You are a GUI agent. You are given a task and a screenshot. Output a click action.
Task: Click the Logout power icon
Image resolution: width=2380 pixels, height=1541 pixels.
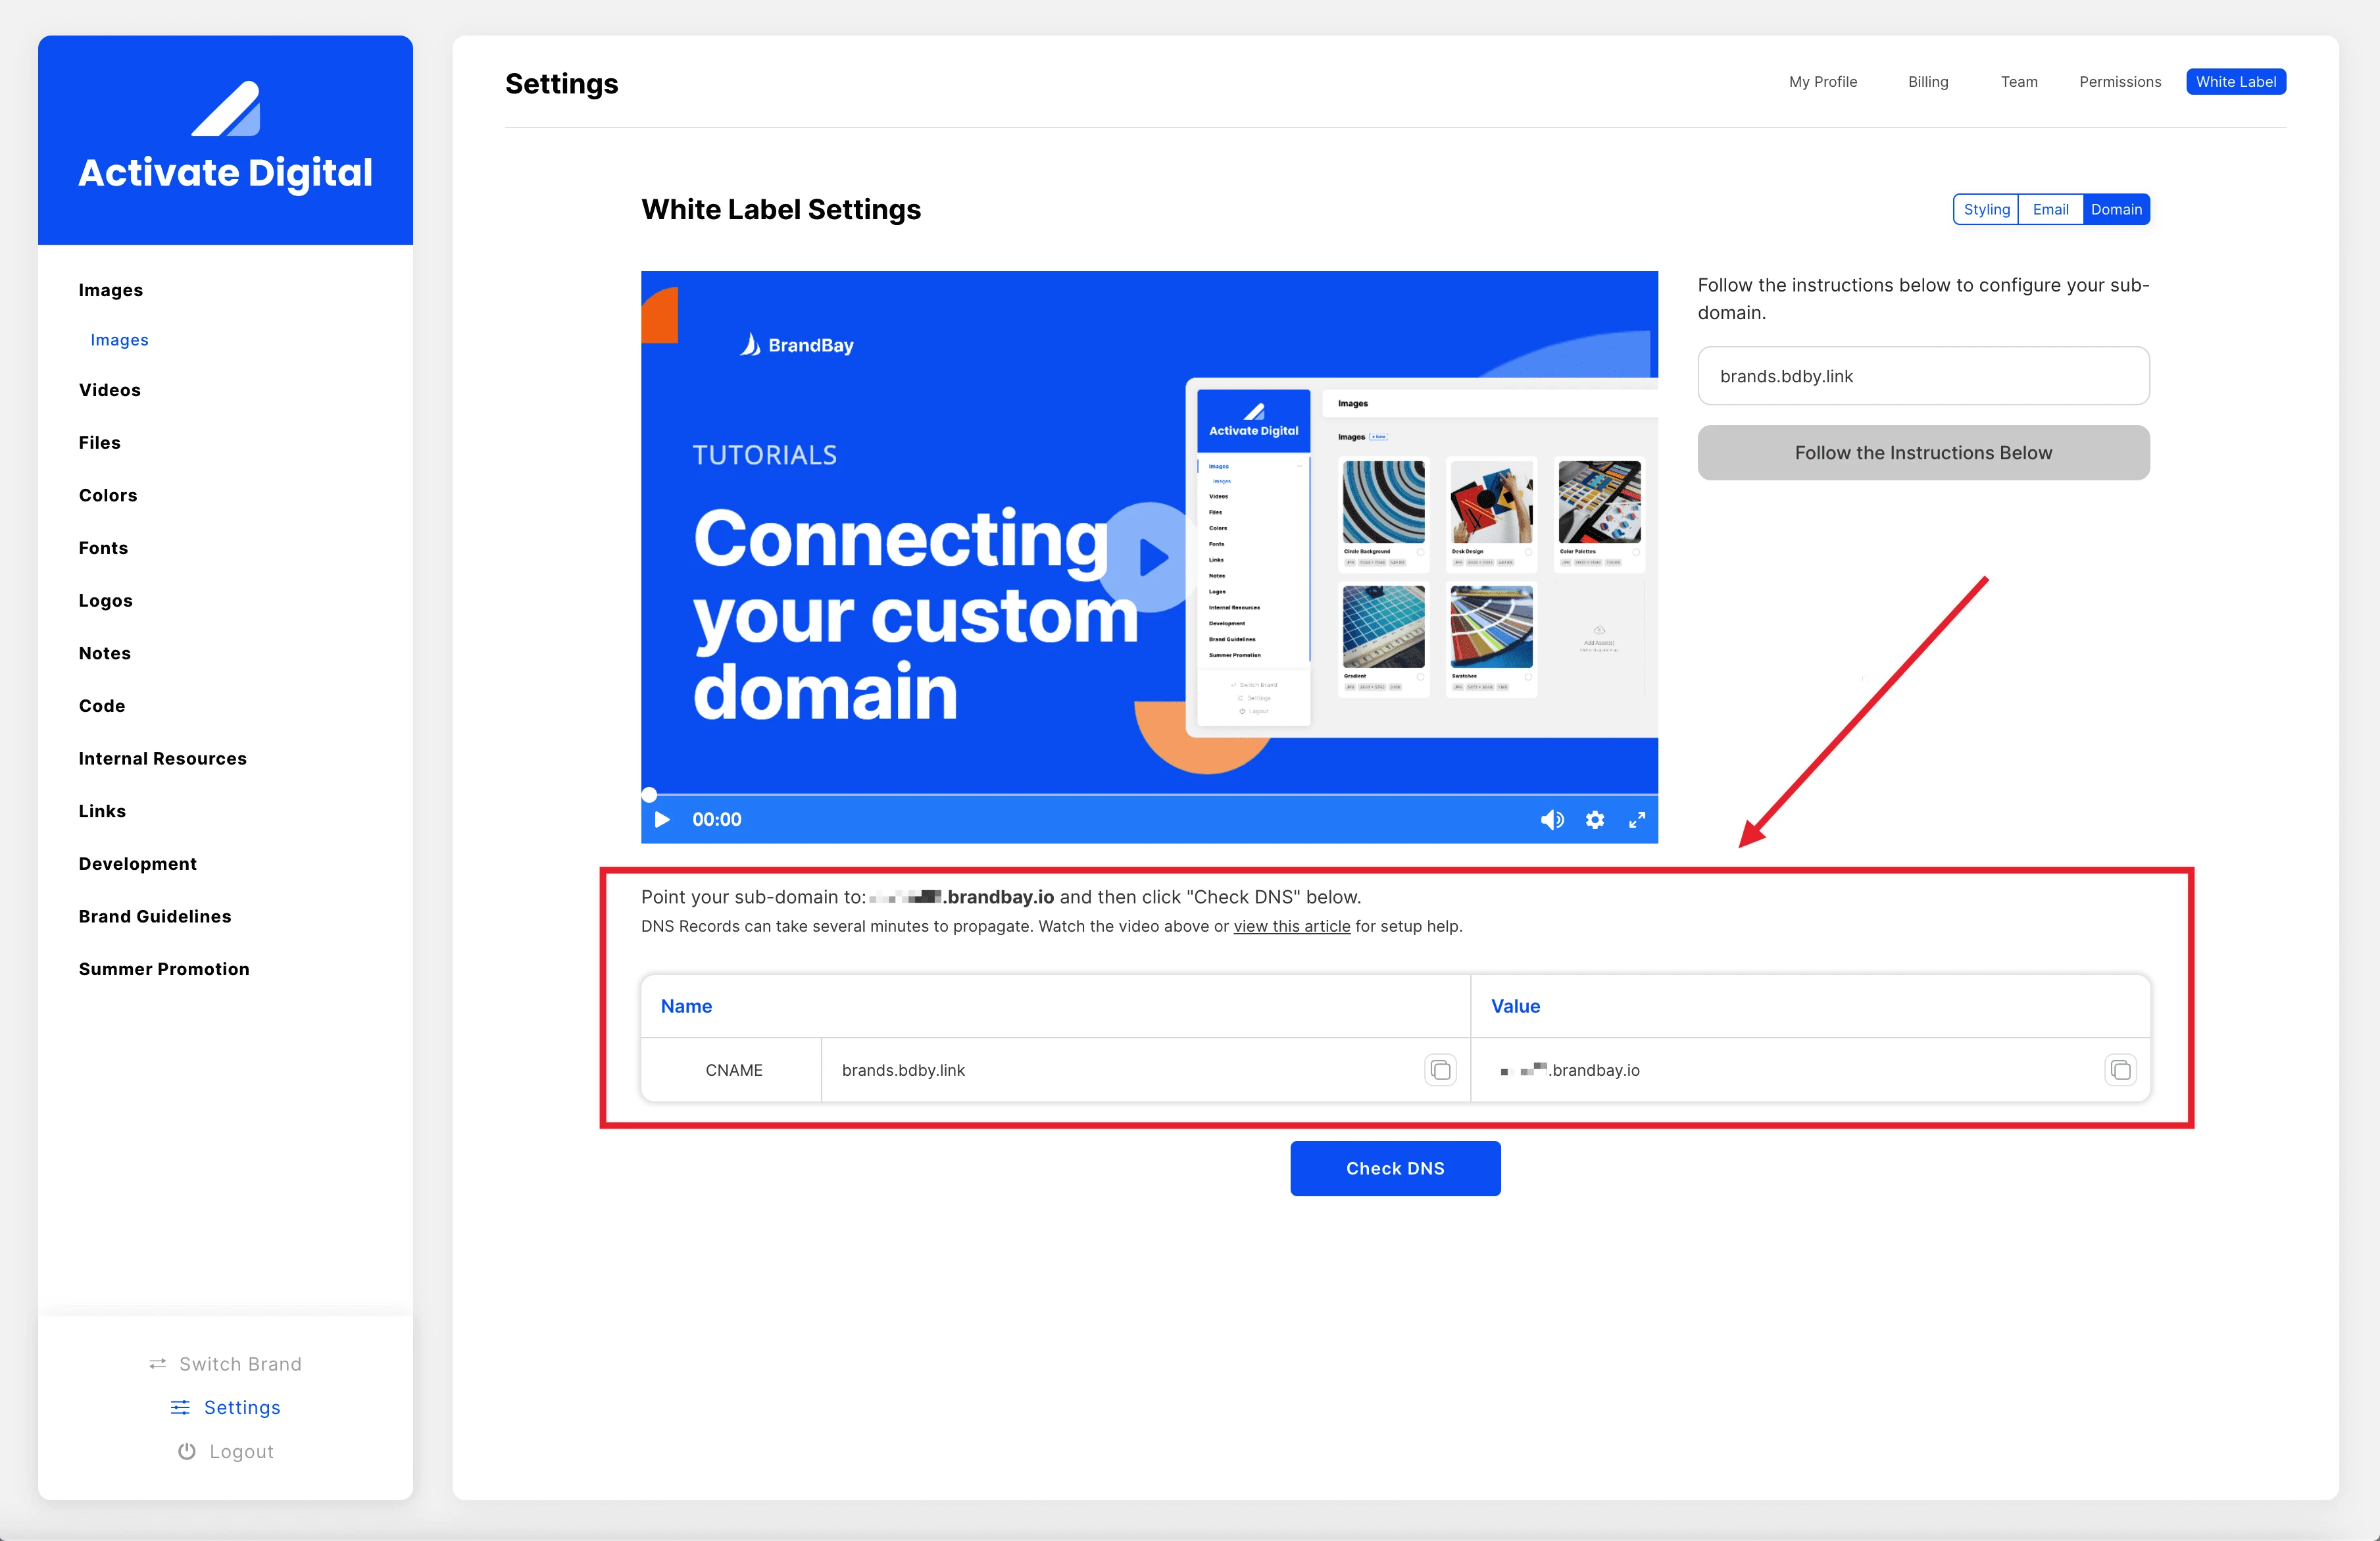click(x=187, y=1451)
